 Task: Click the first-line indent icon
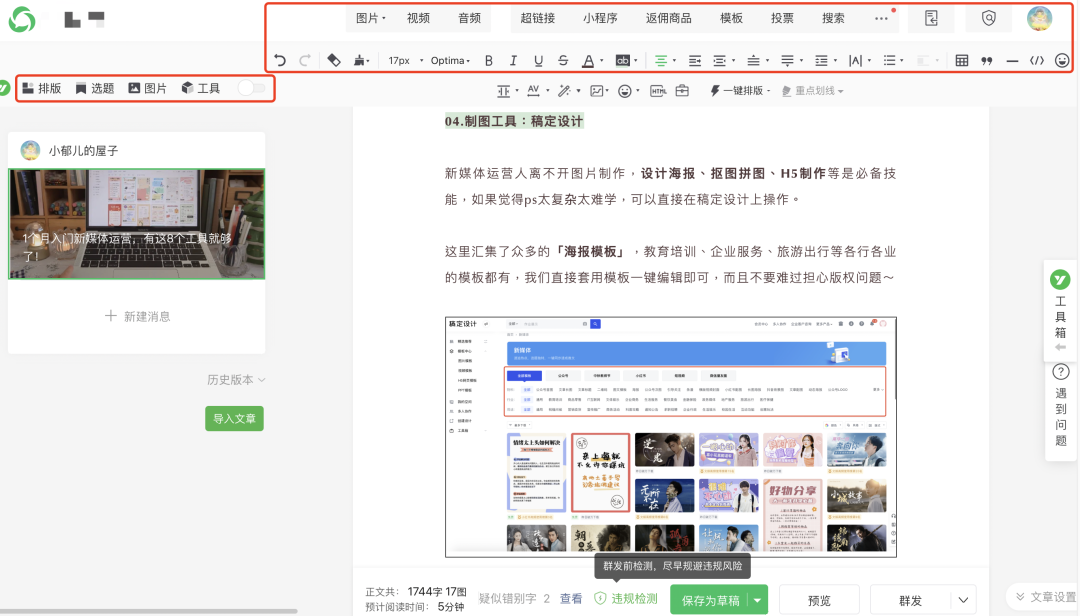[x=695, y=61]
